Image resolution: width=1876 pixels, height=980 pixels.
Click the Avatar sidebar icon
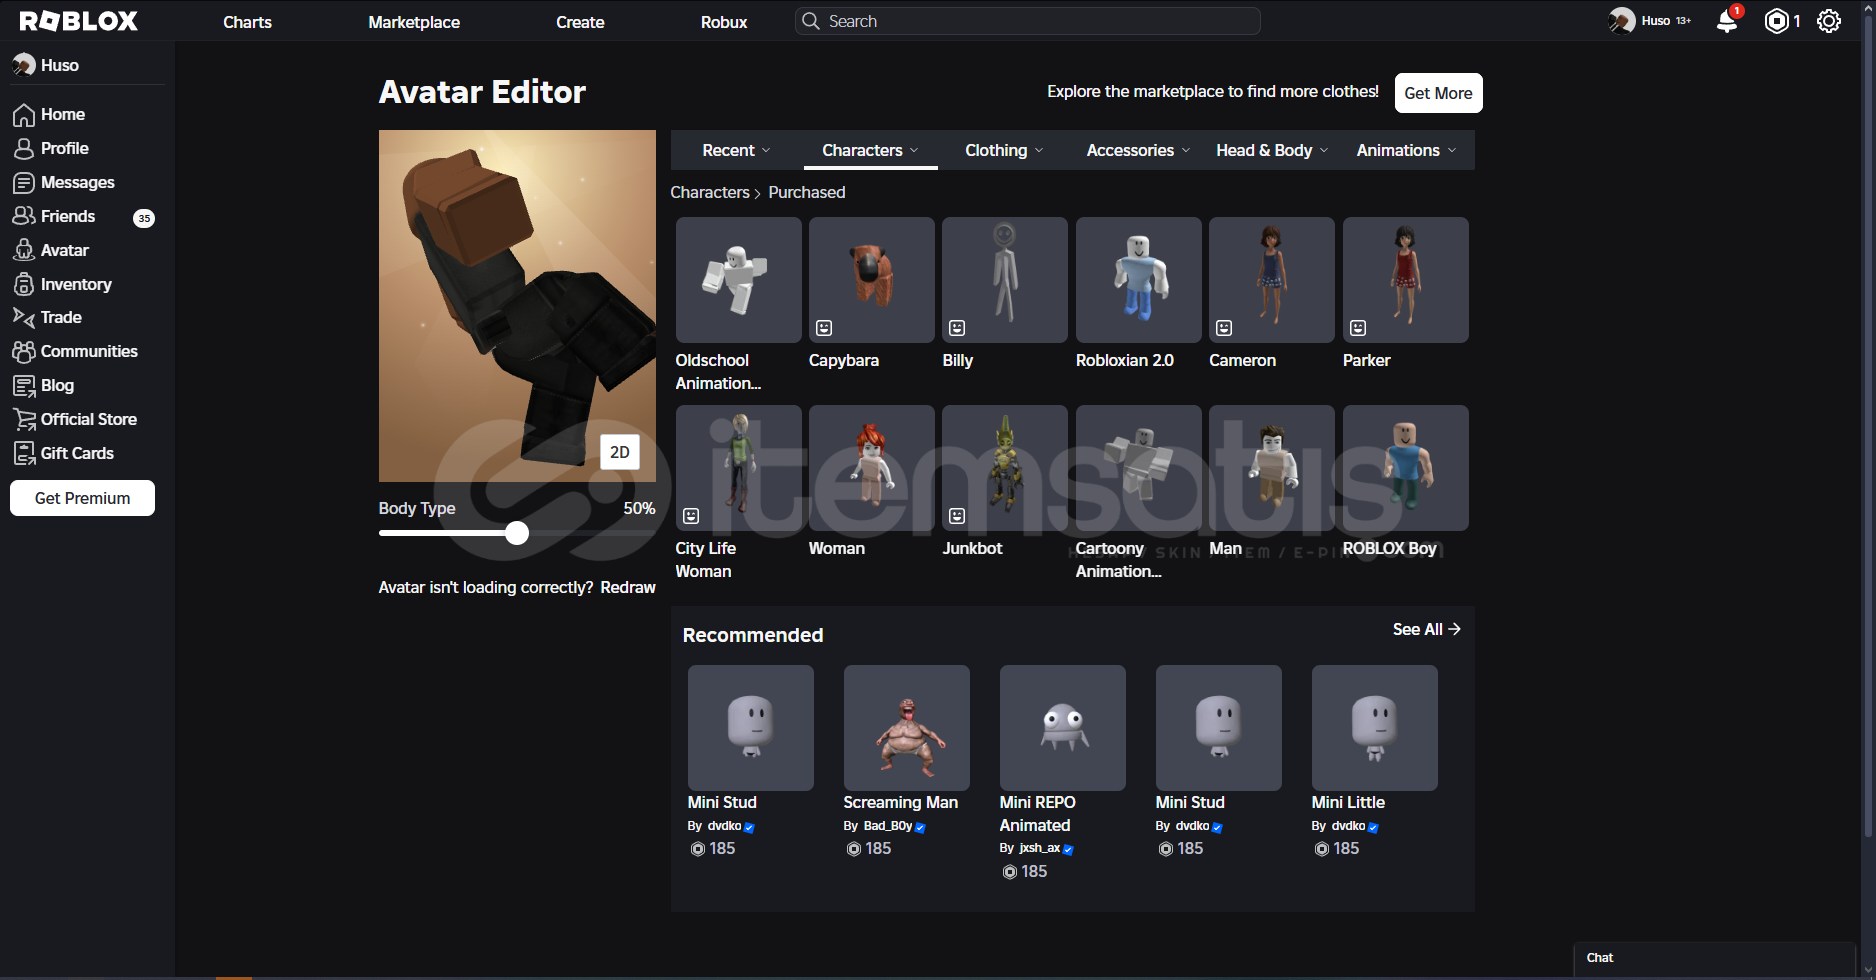(24, 250)
